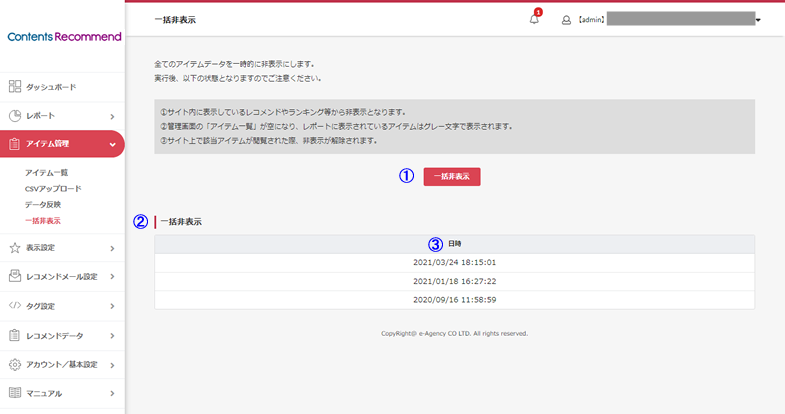Screen dimensions: 785x414
Task: Select 一括非表示 submenu item
Action: pyautogui.click(x=43, y=221)
